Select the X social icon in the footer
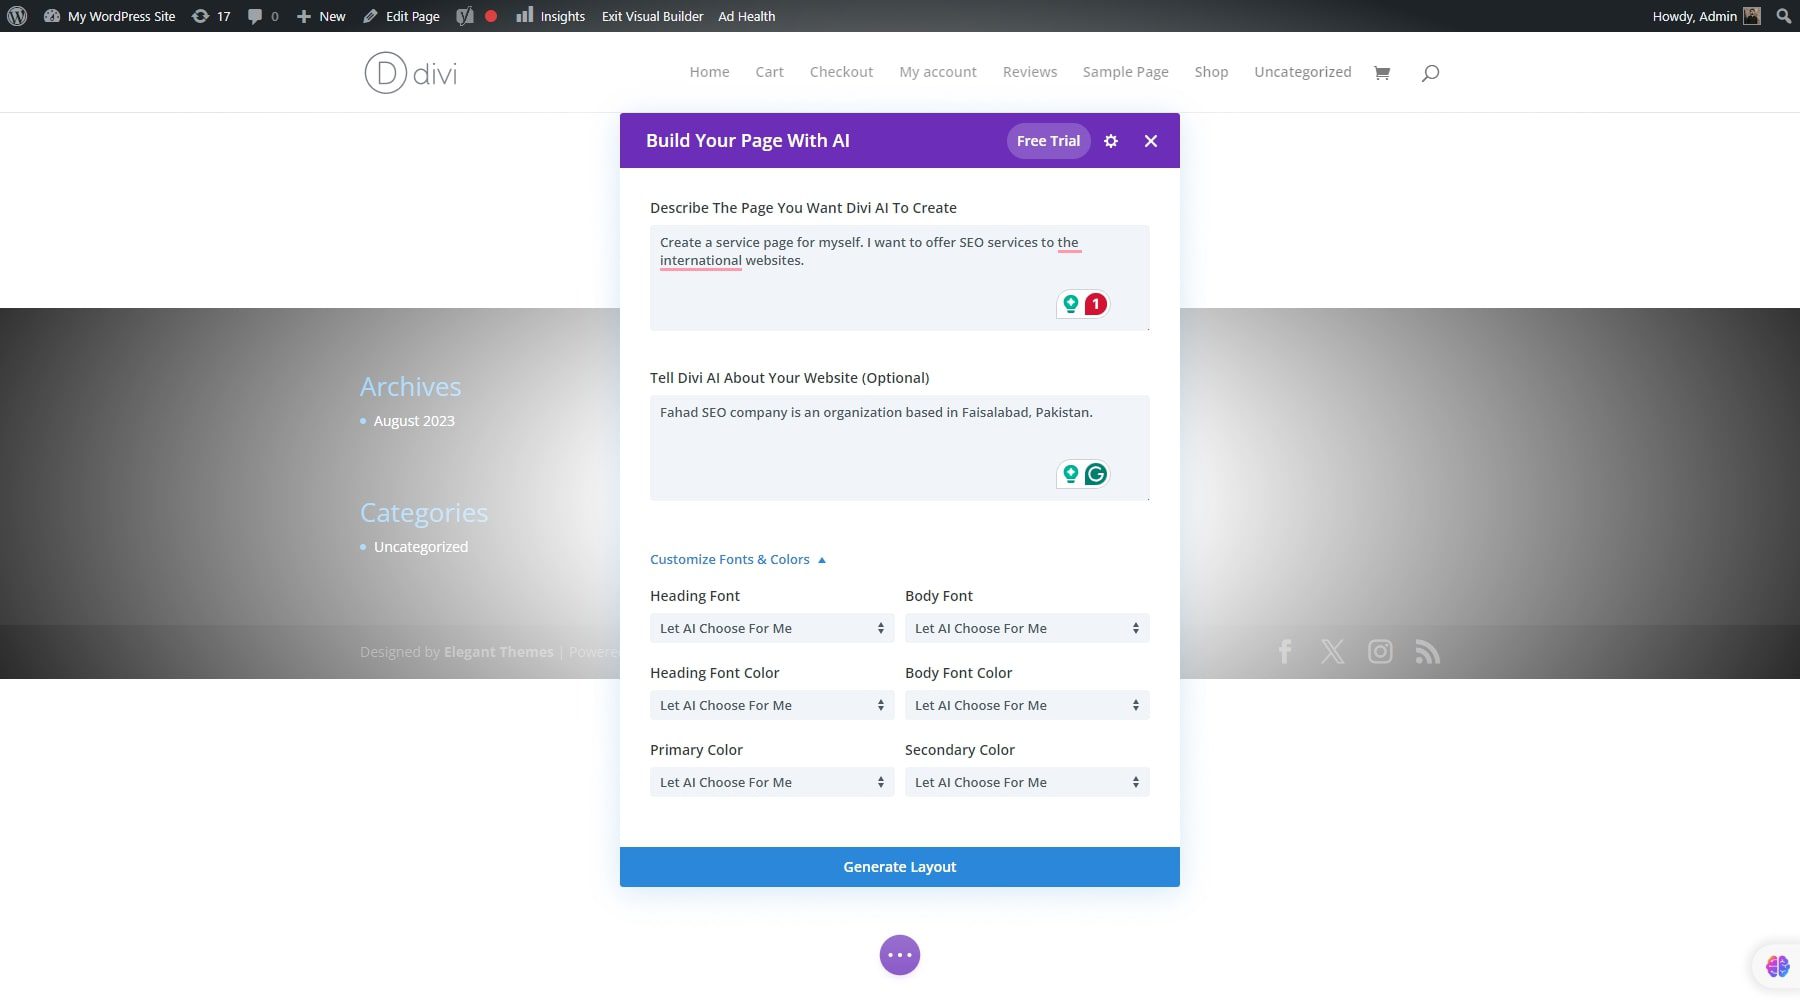 click(1332, 651)
